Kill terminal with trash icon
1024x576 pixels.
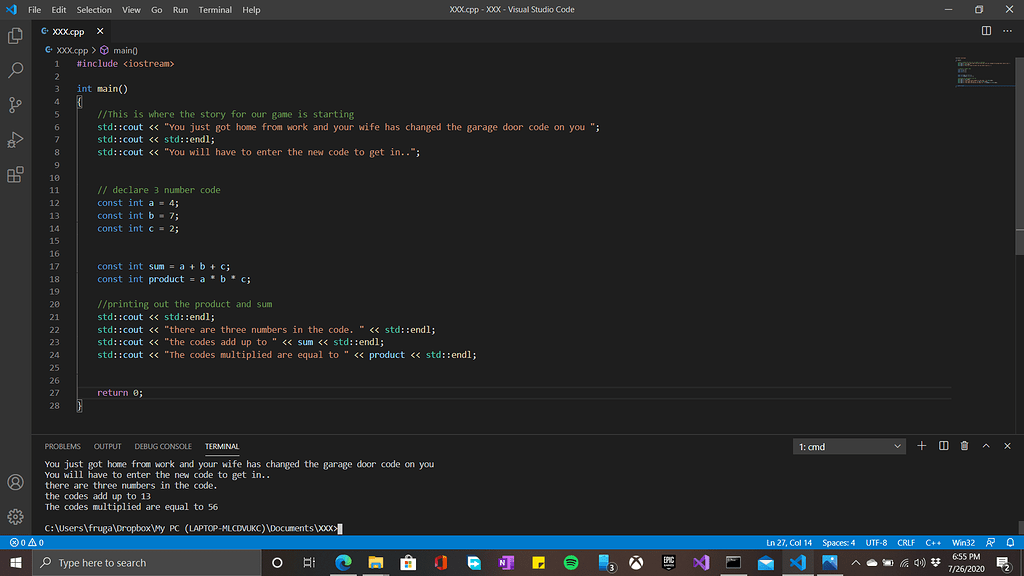[x=965, y=446]
